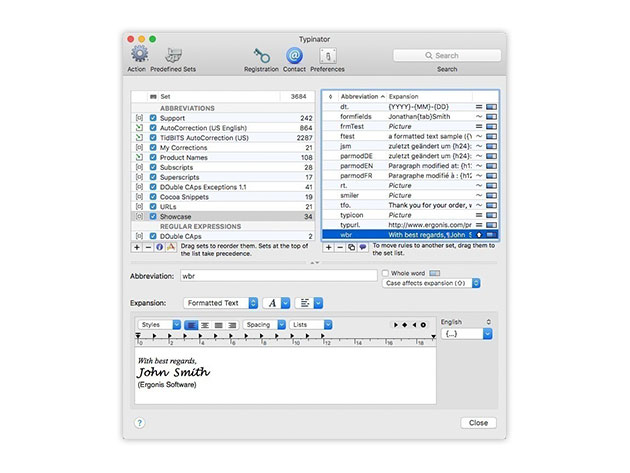This screenshot has height=473, width=630.
Task: Center align expansion text
Action: pyautogui.click(x=205, y=325)
